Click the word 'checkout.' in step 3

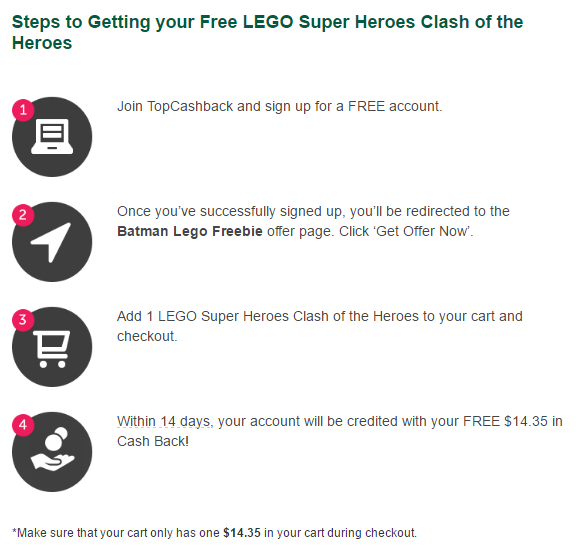[147, 336]
